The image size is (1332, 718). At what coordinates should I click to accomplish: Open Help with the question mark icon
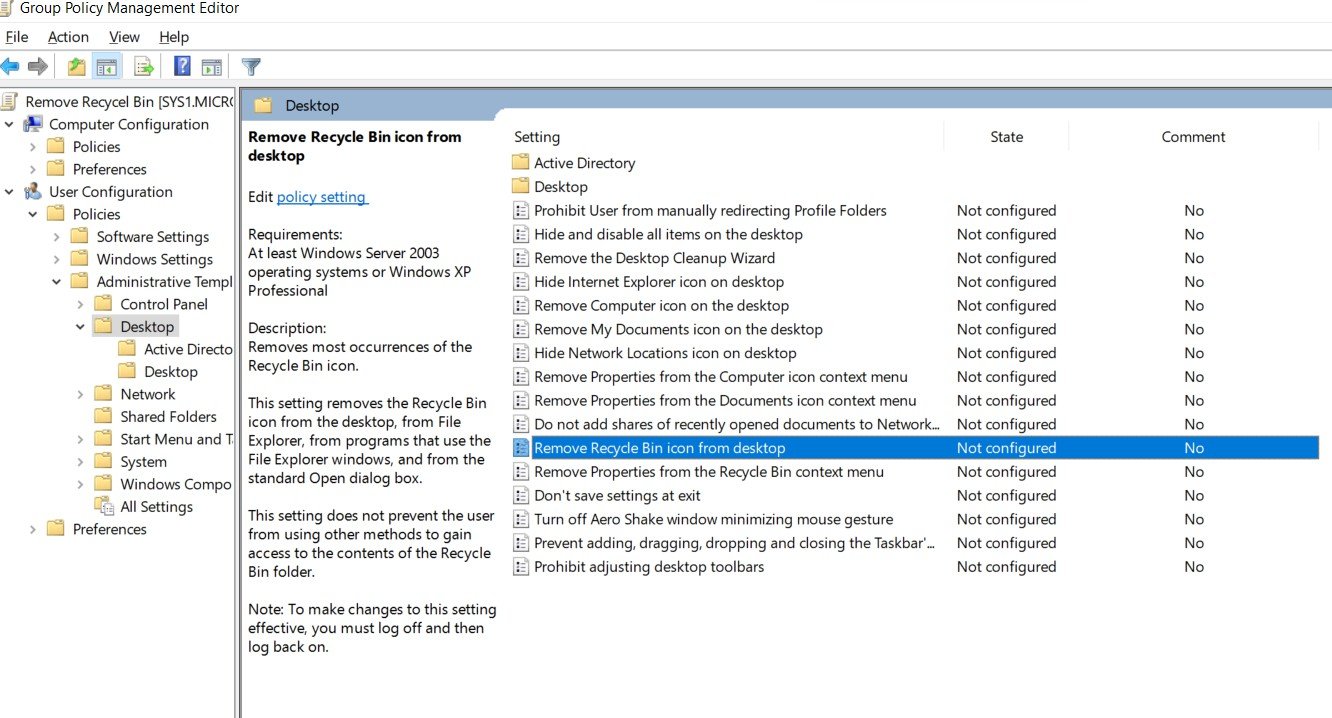(182, 67)
